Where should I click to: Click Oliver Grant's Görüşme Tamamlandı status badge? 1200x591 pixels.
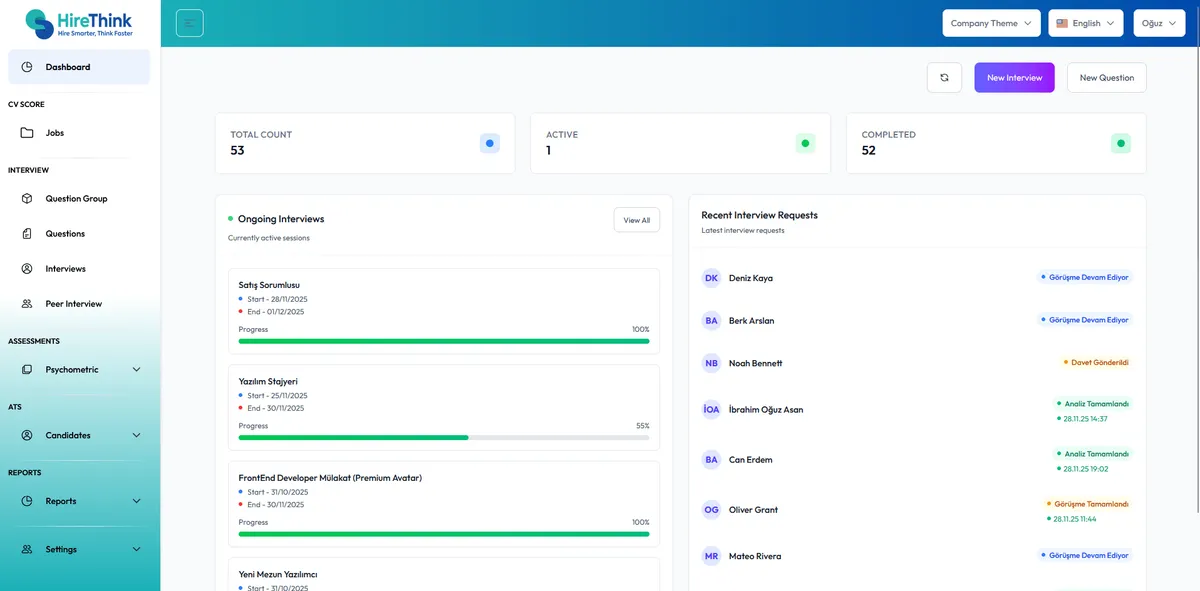tap(1088, 504)
